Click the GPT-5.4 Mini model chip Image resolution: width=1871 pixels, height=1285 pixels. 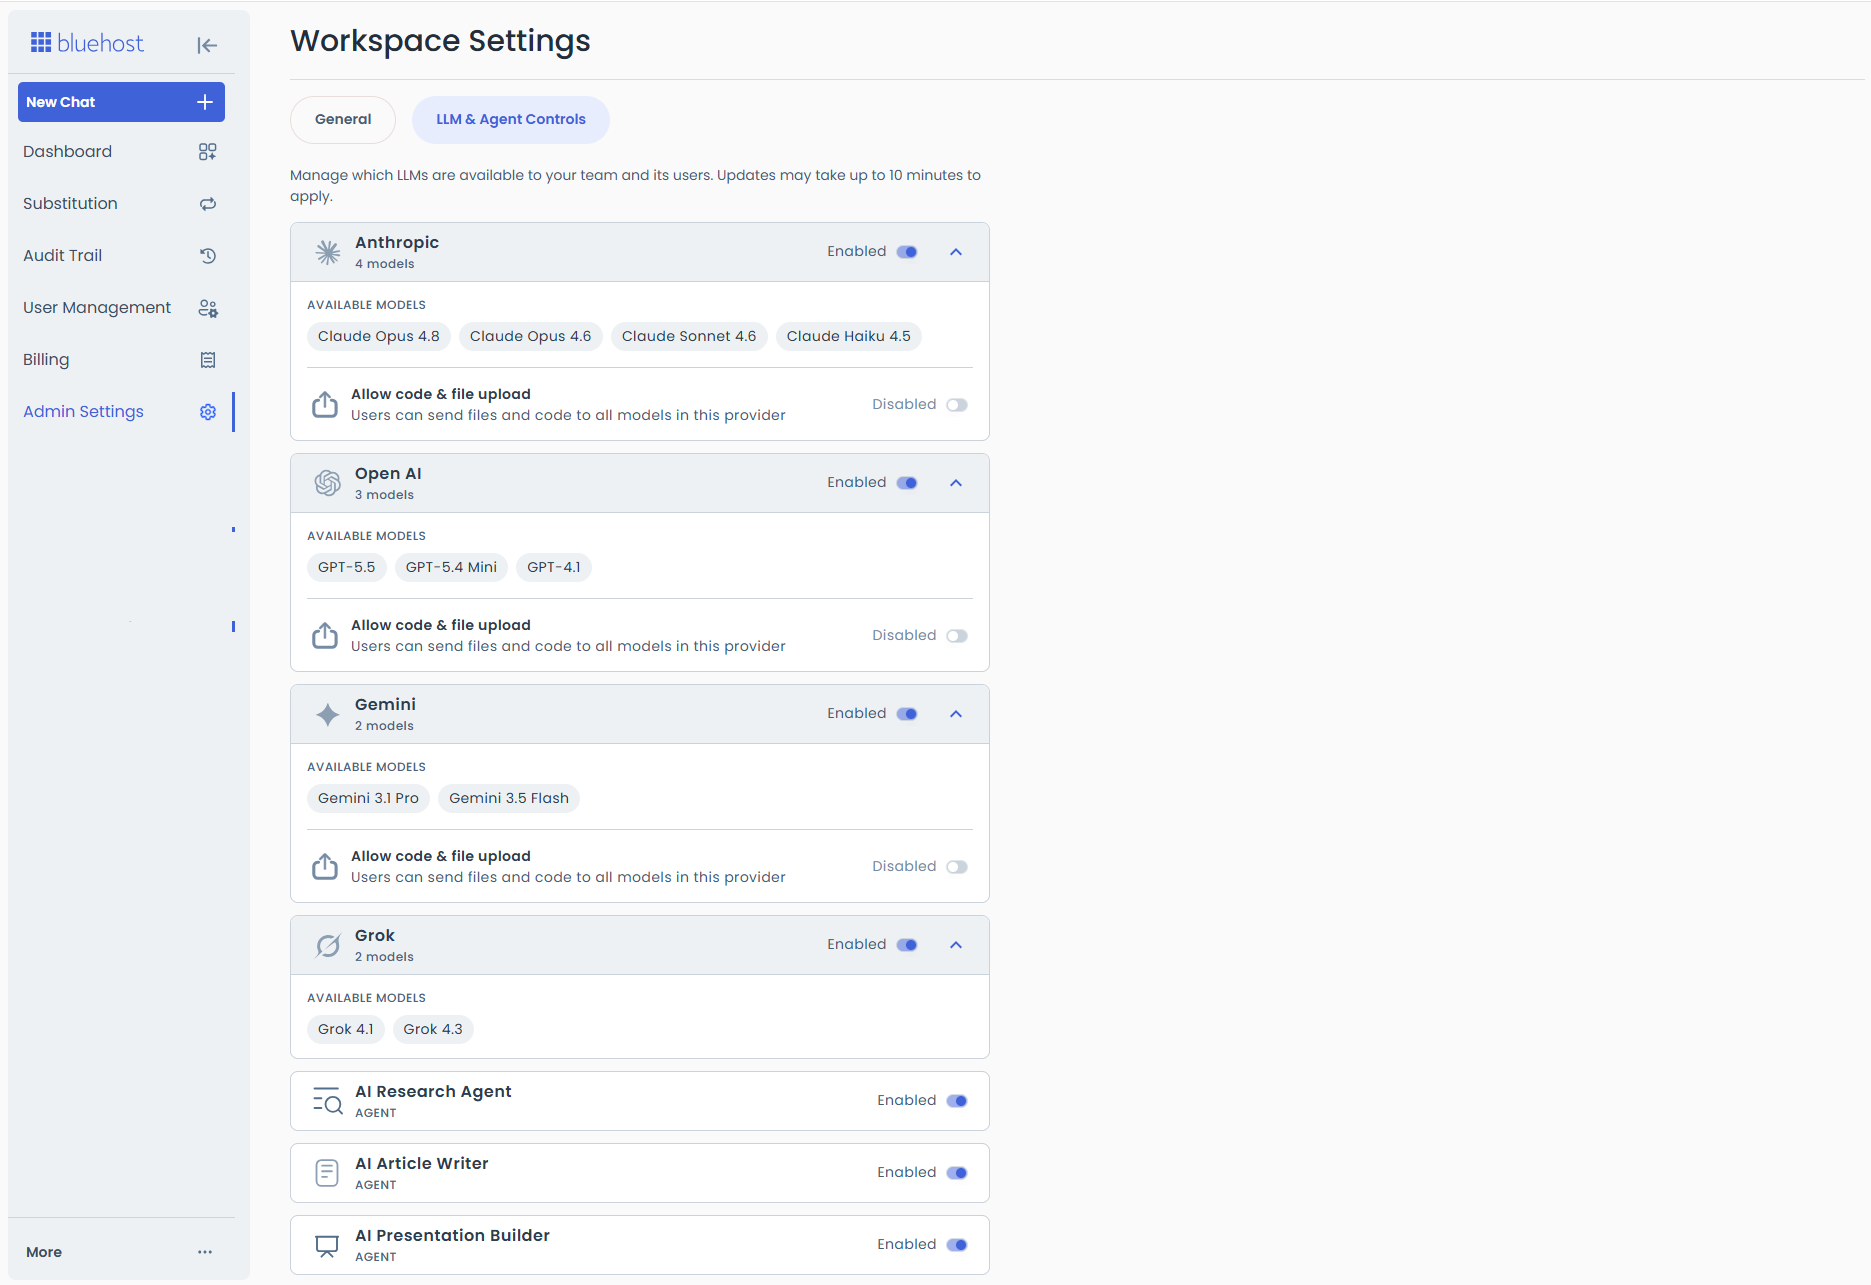[451, 567]
